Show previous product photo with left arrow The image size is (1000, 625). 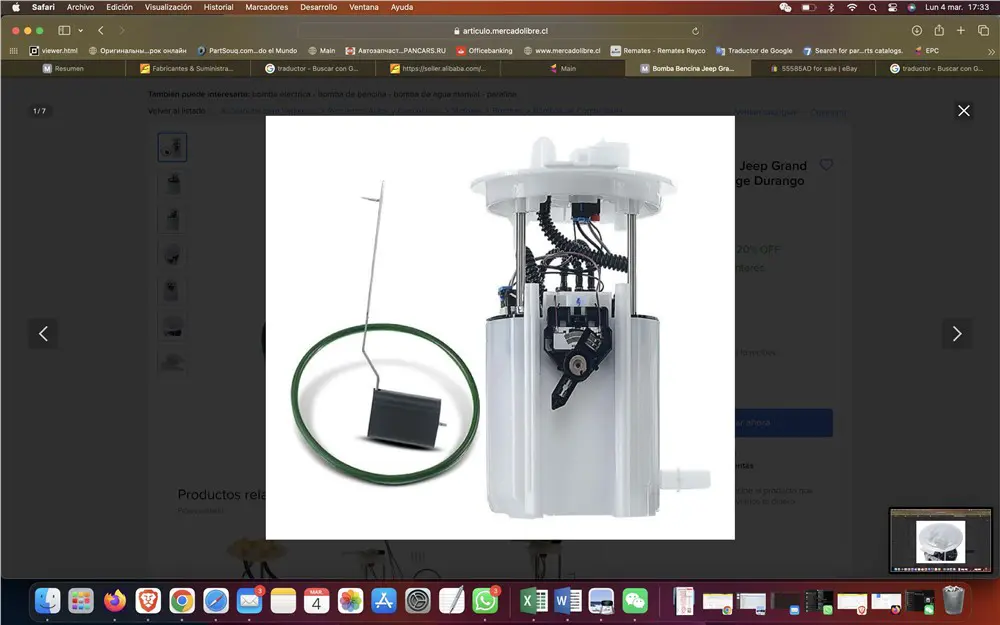(43, 333)
